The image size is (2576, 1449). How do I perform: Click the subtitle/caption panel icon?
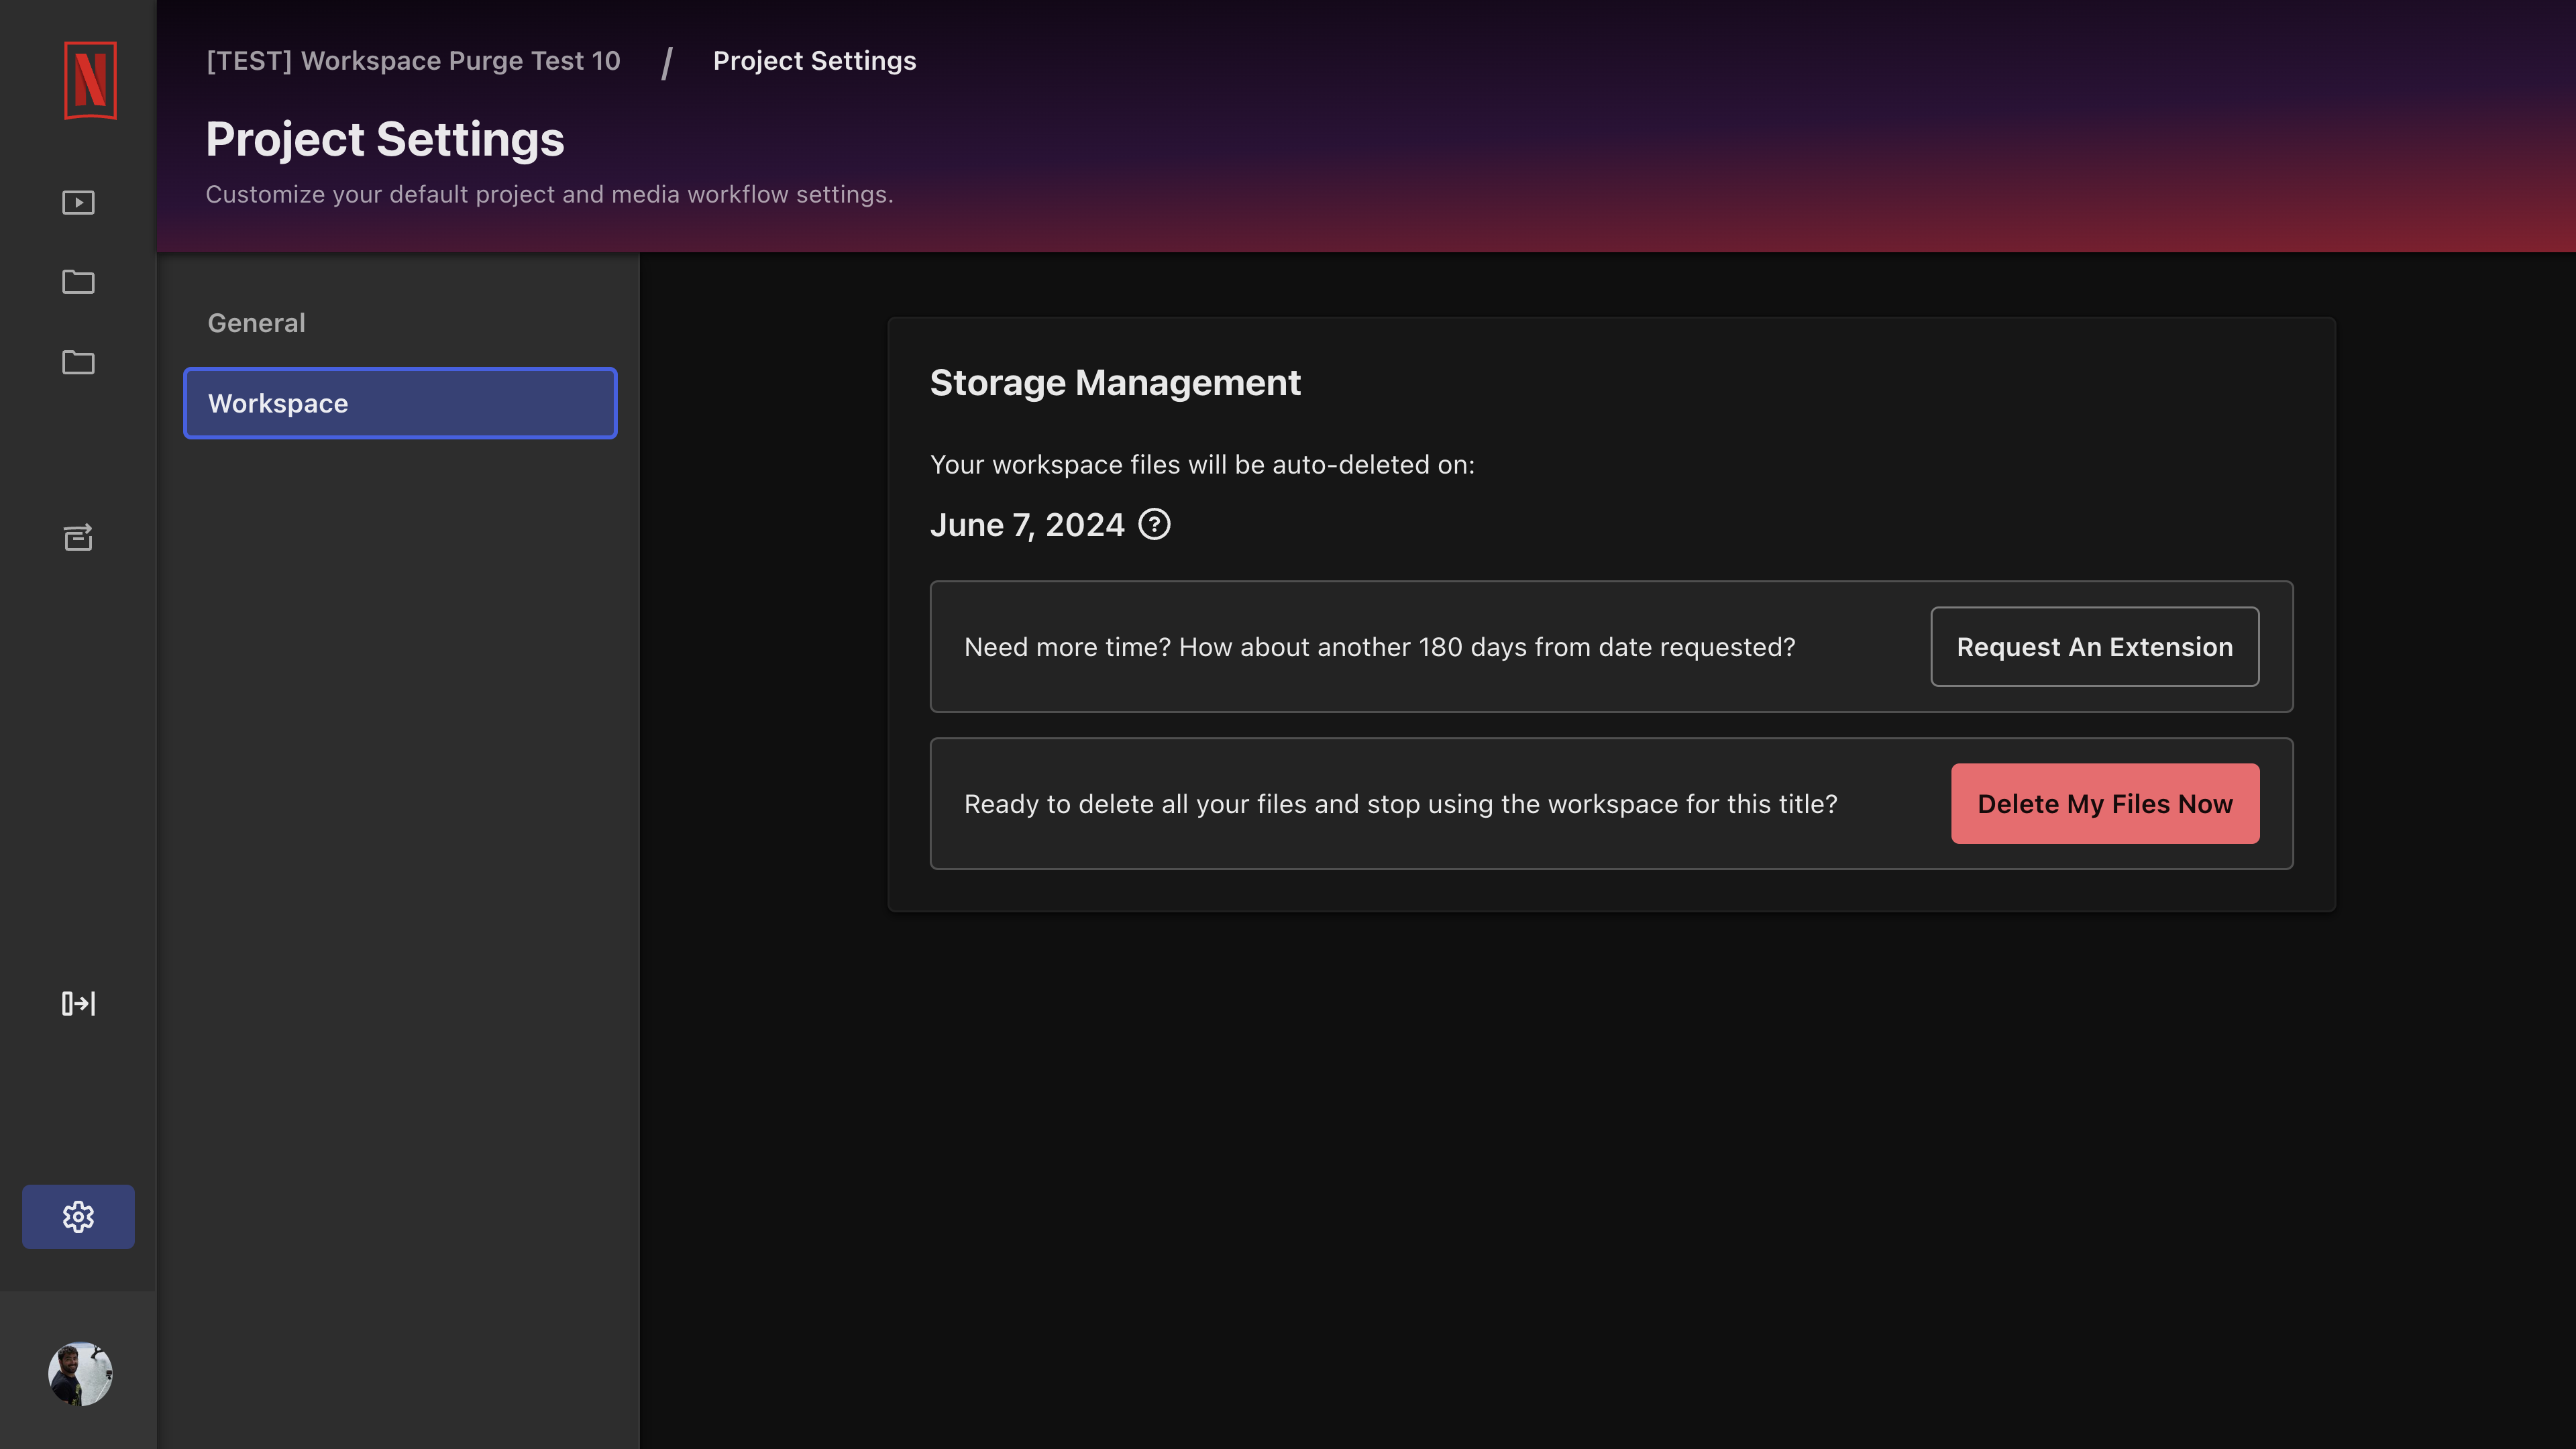point(78,539)
